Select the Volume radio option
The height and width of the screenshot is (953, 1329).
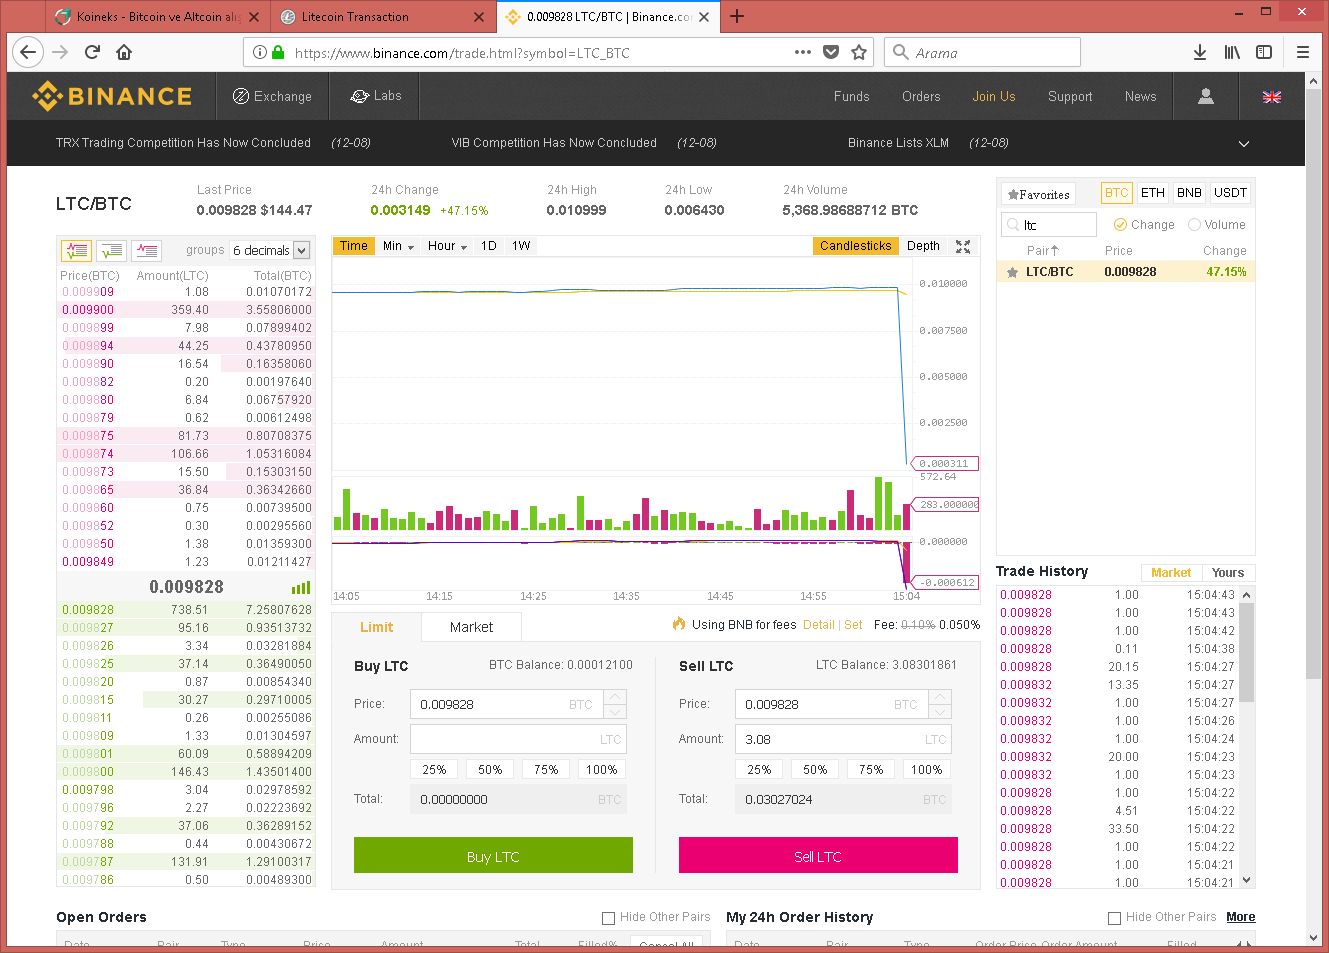tap(1194, 225)
